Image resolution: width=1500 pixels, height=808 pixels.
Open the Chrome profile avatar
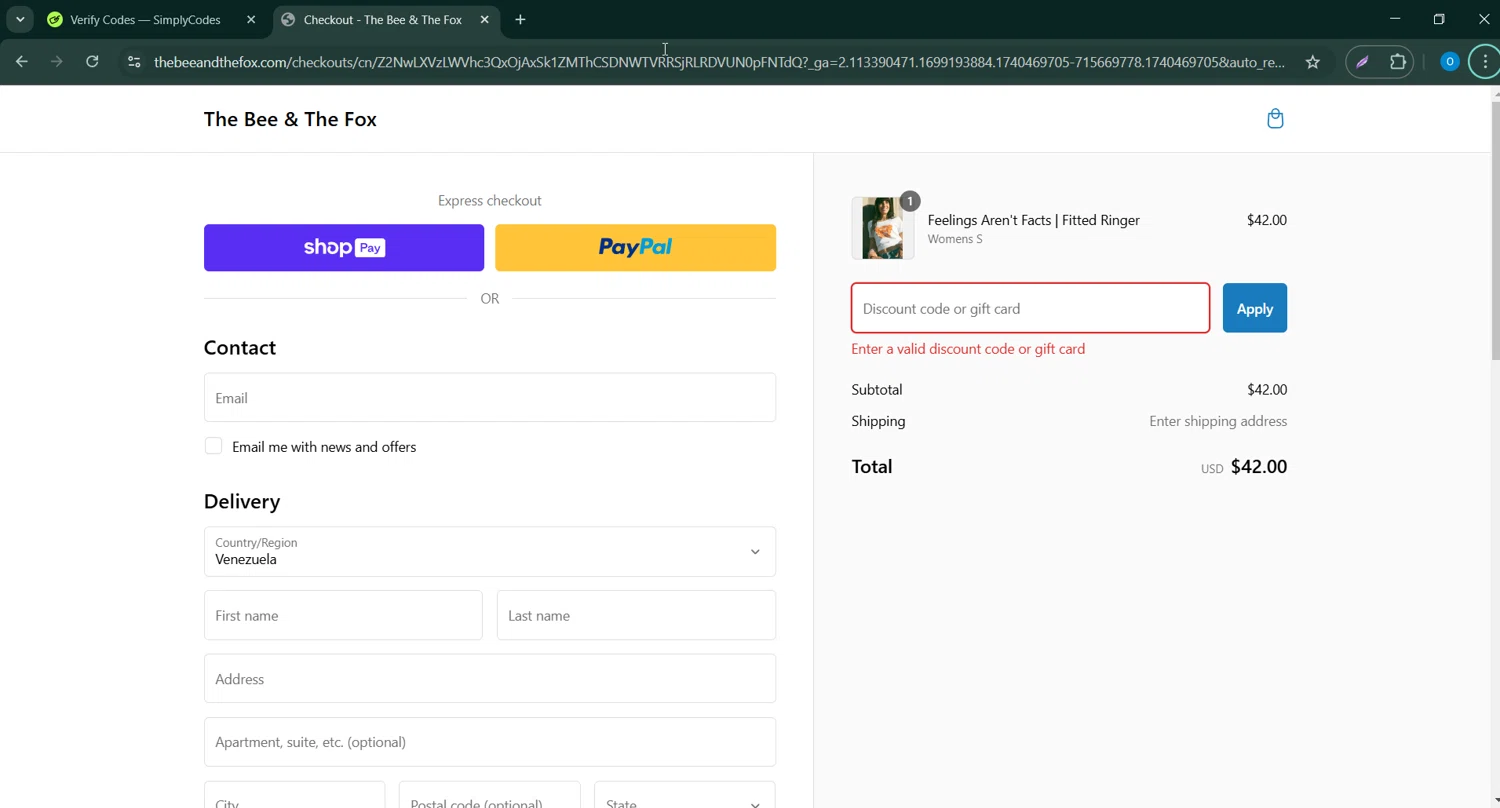click(1449, 62)
